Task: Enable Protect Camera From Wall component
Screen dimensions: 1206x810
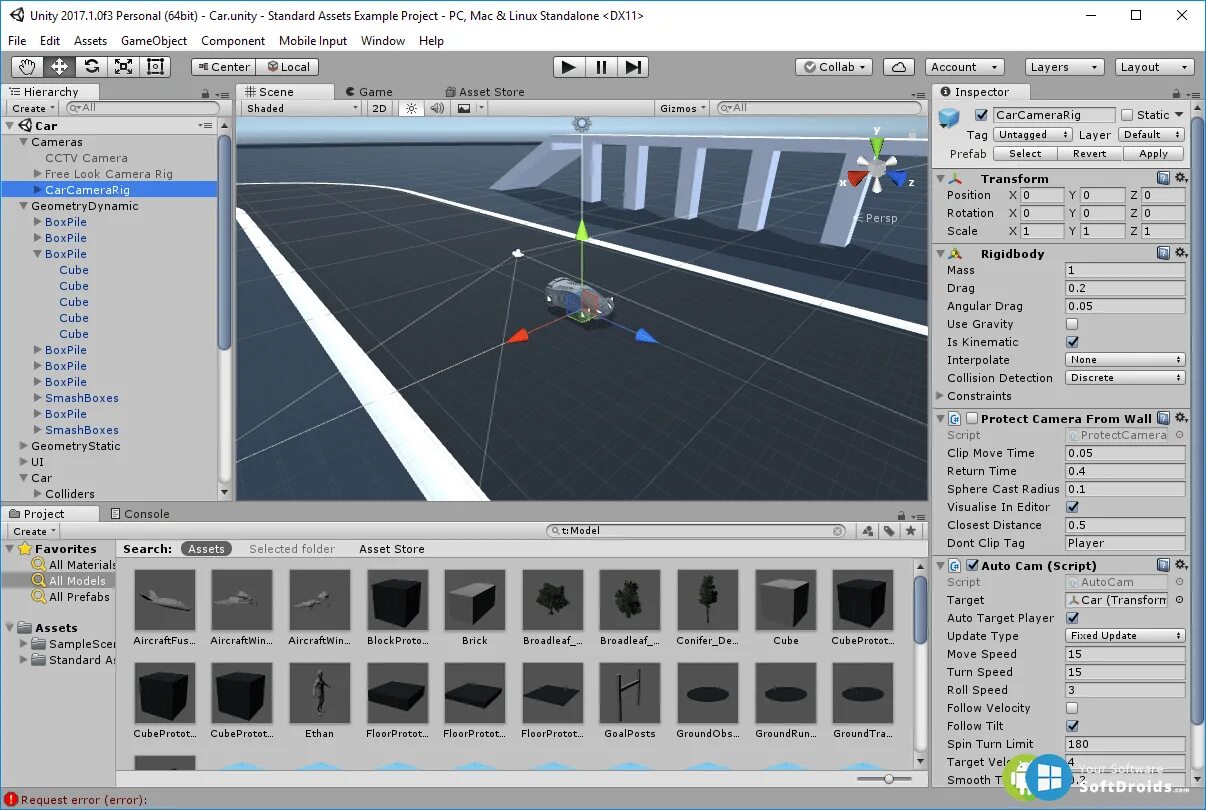Action: click(972, 418)
